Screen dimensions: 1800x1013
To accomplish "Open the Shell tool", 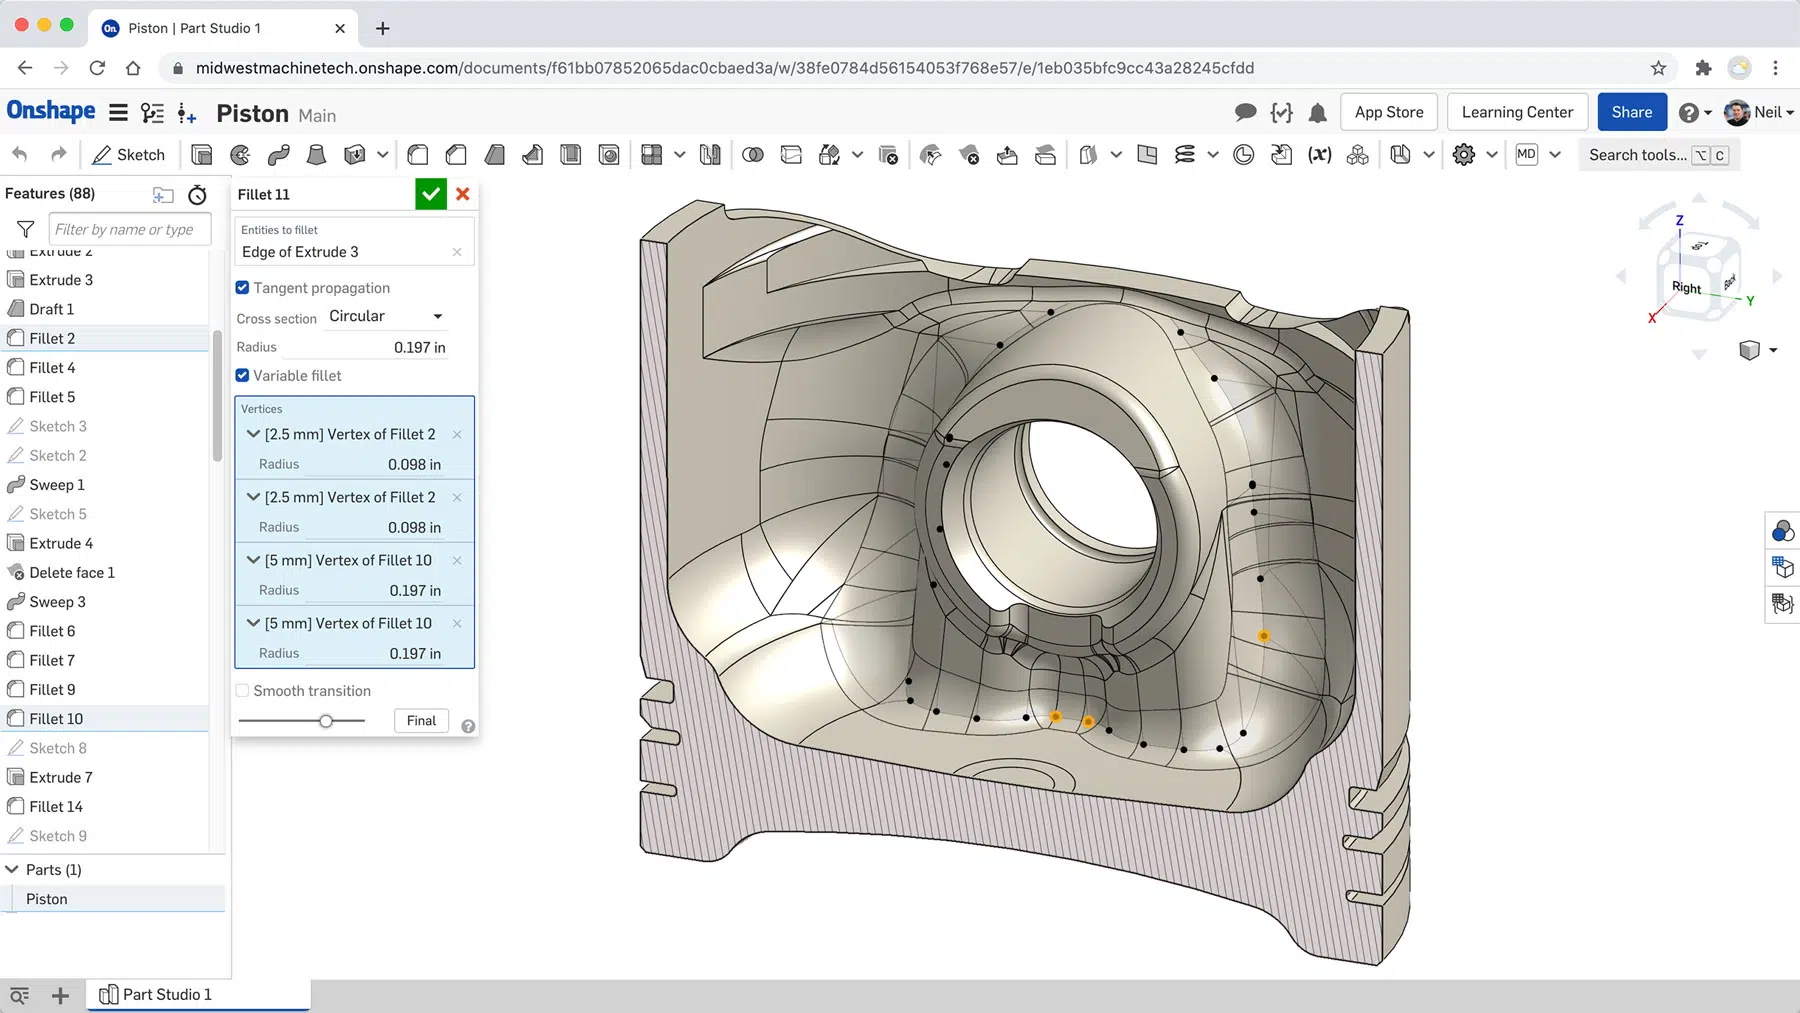I will tap(571, 154).
